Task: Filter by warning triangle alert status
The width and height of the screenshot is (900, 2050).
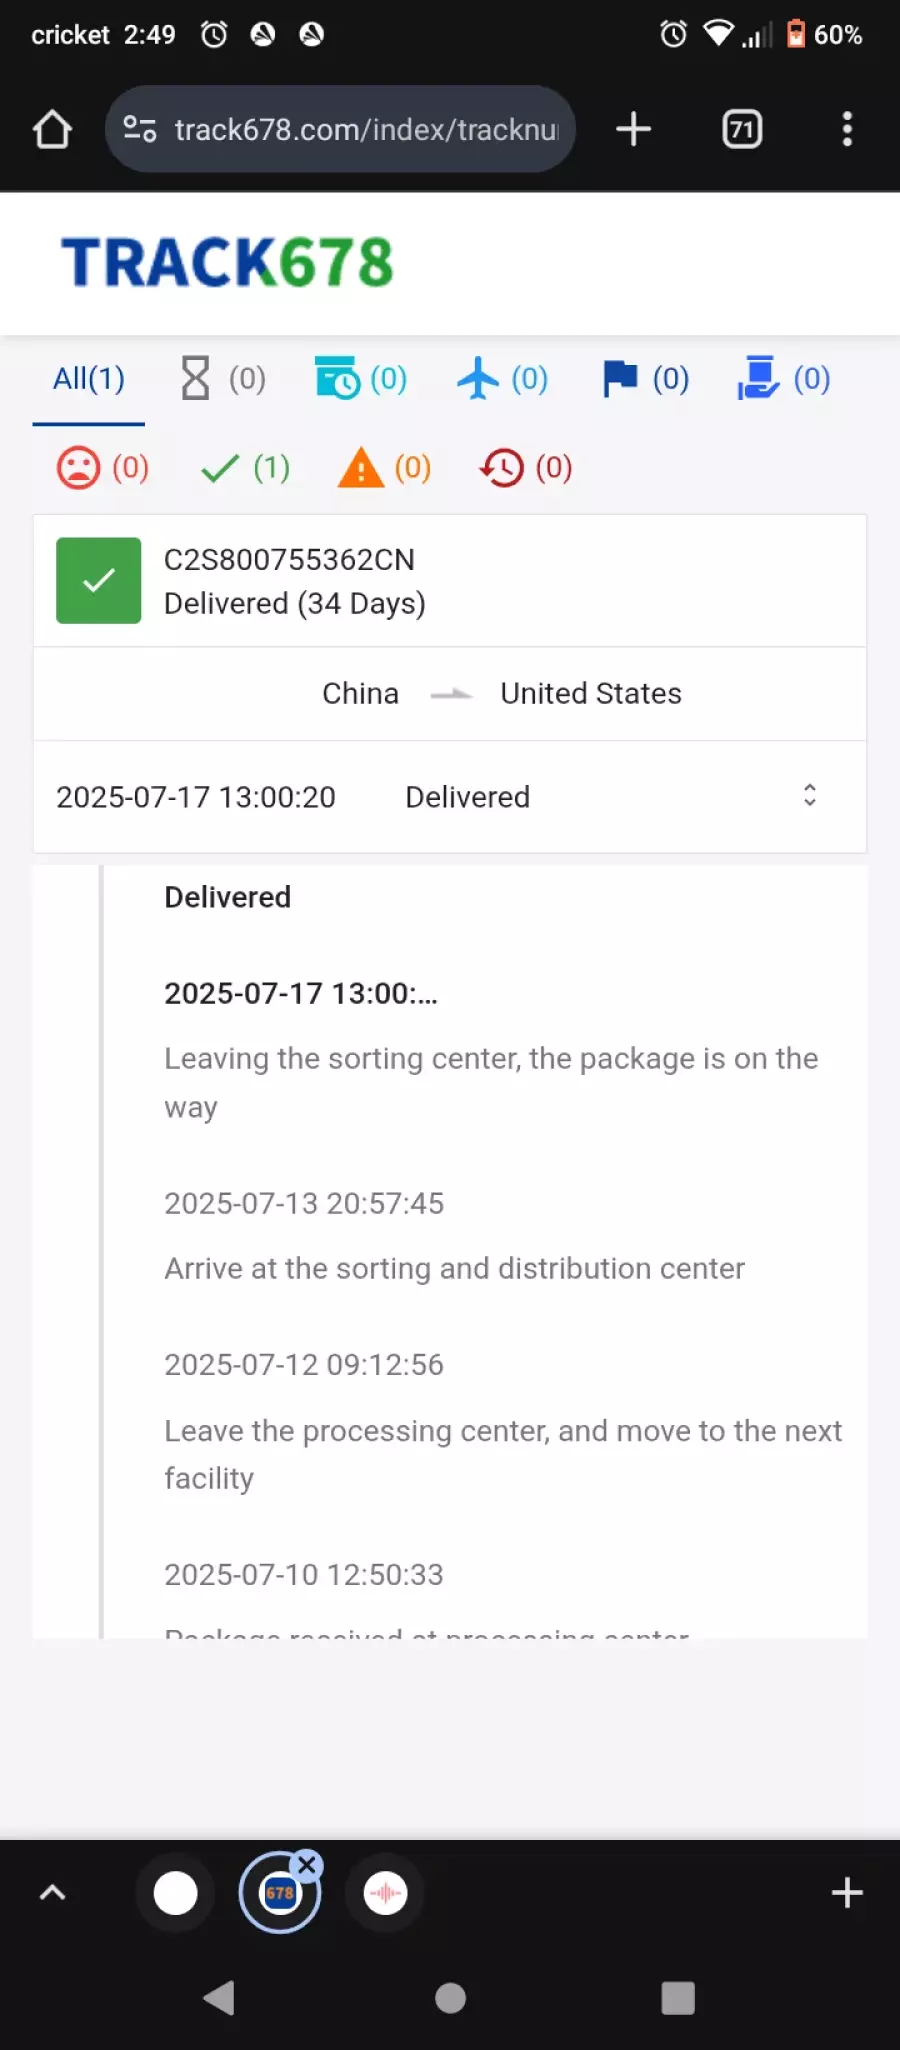Action: (385, 467)
